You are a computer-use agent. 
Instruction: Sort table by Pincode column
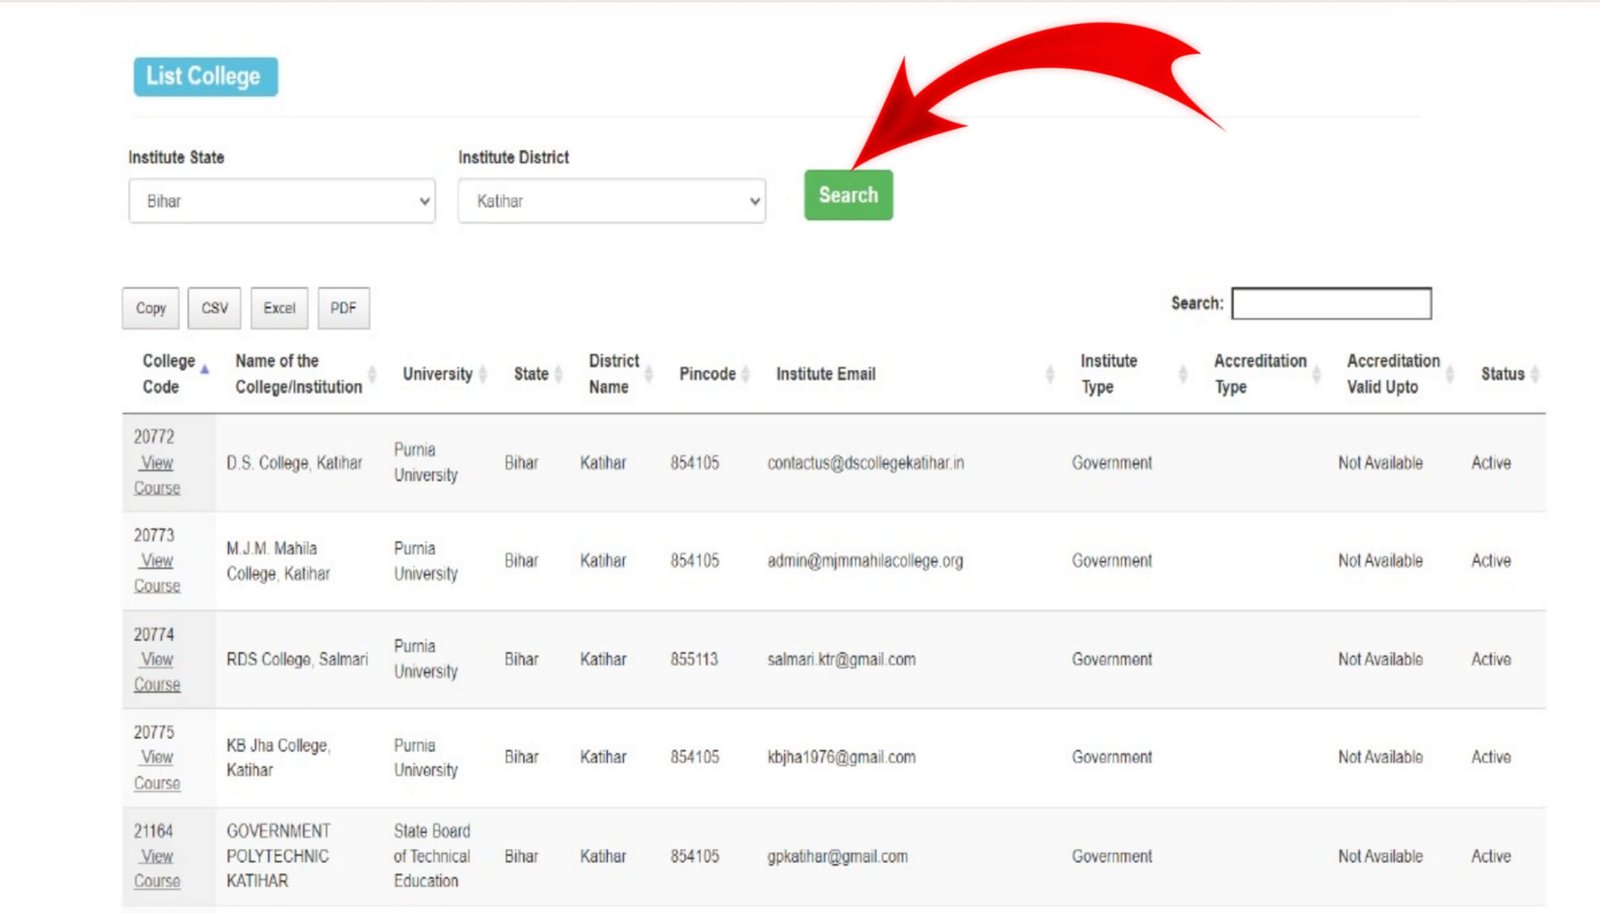[x=707, y=374]
